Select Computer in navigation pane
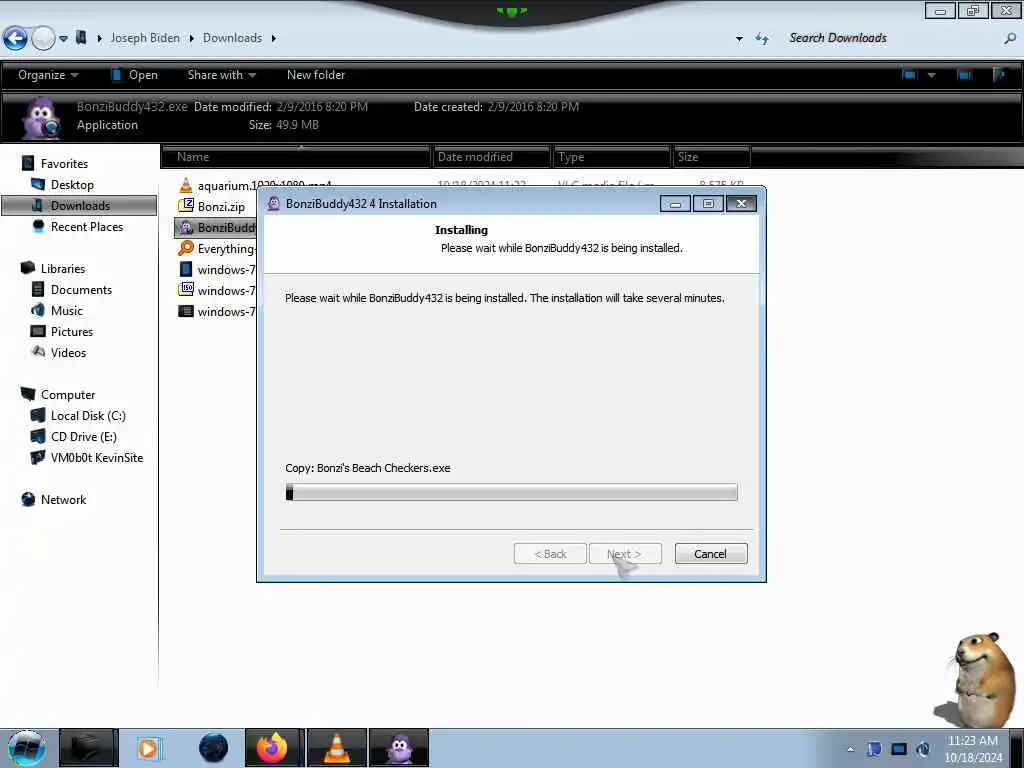 tap(67, 394)
